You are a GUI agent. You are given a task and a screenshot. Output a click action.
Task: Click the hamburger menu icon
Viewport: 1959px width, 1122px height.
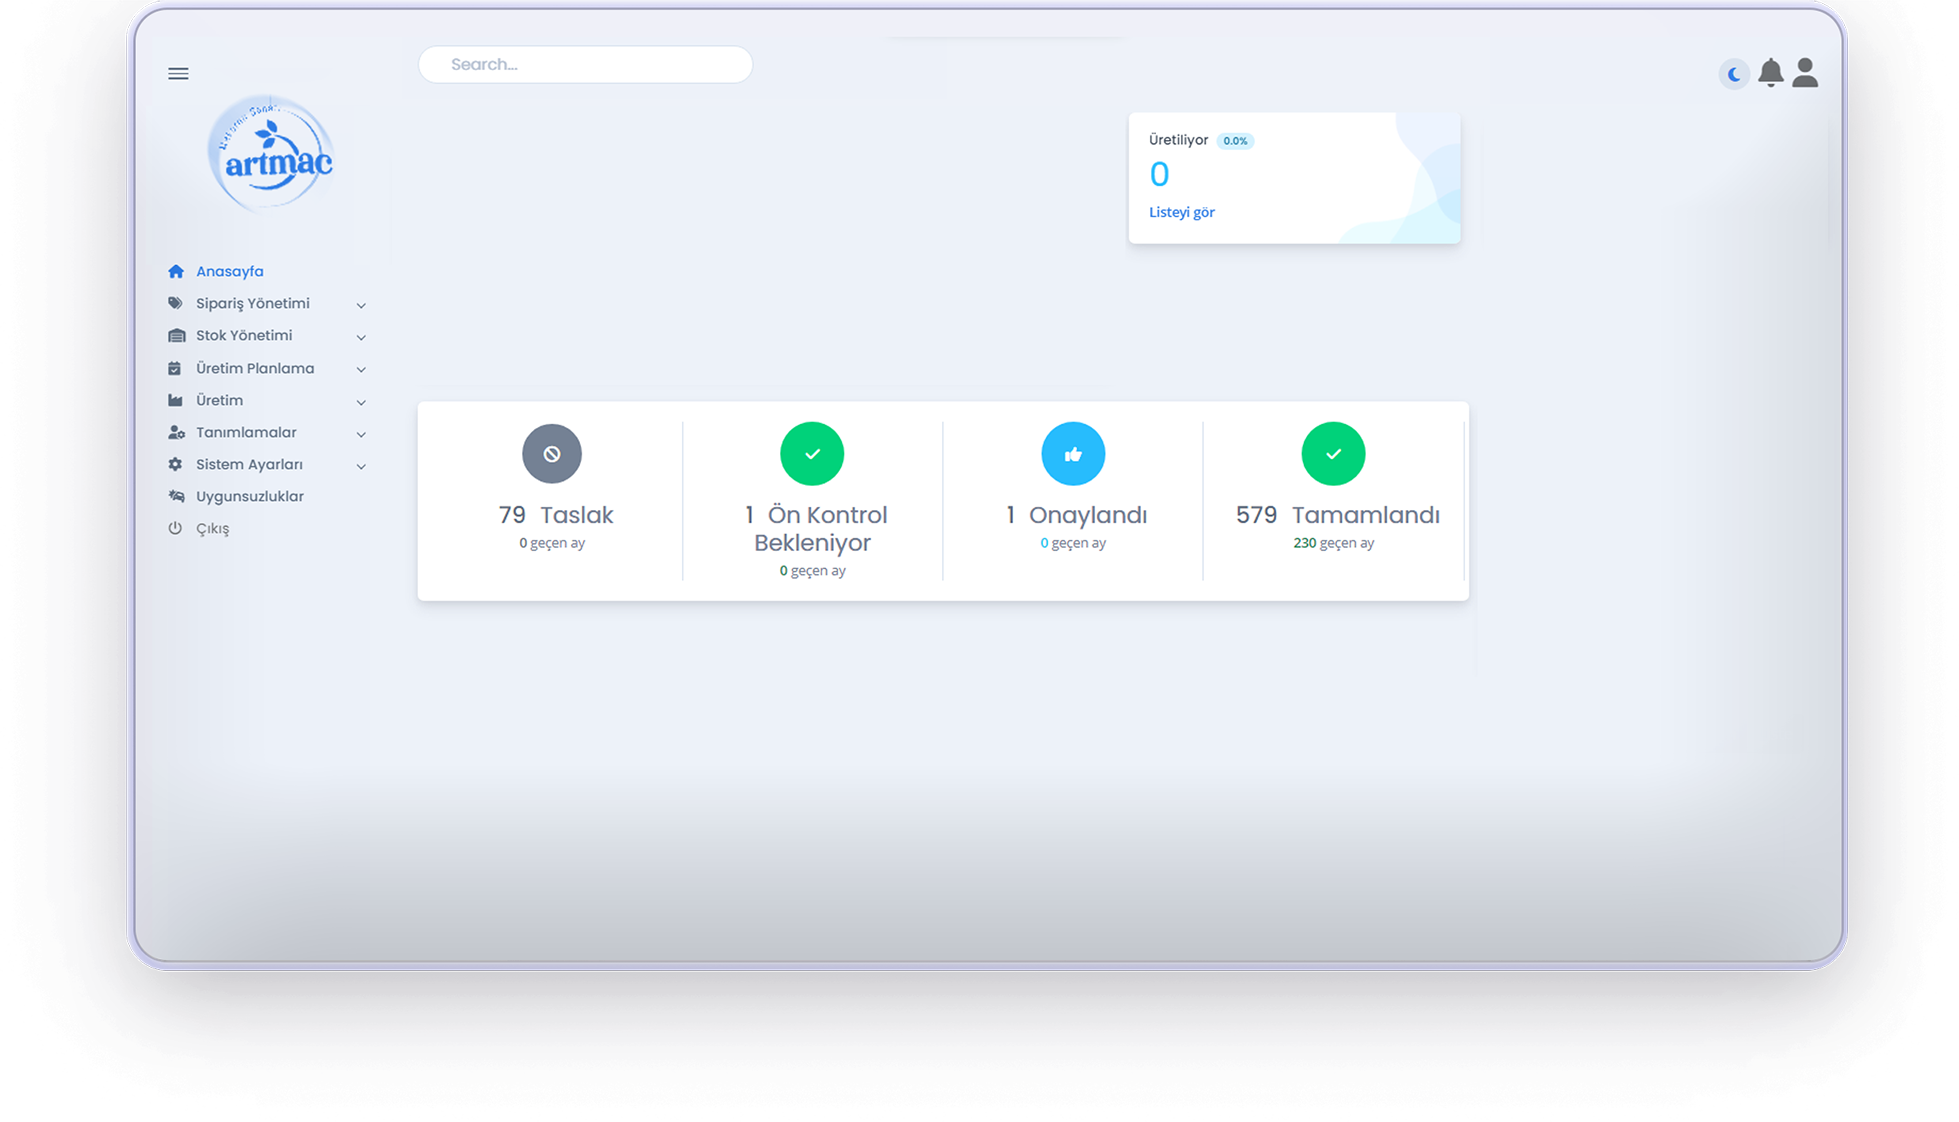[x=178, y=74]
